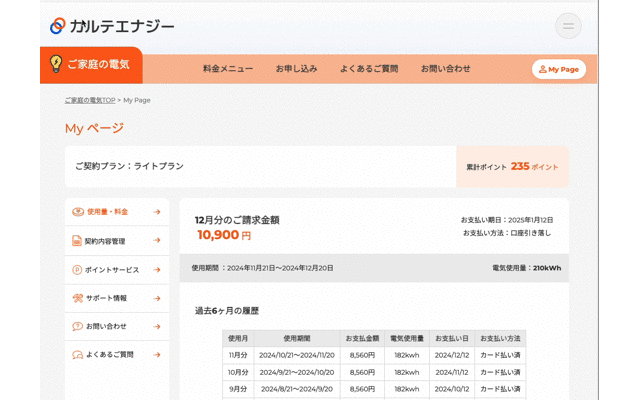Click the サポート情報 tools icon
Viewport: 640px width, 400px height.
[77, 298]
